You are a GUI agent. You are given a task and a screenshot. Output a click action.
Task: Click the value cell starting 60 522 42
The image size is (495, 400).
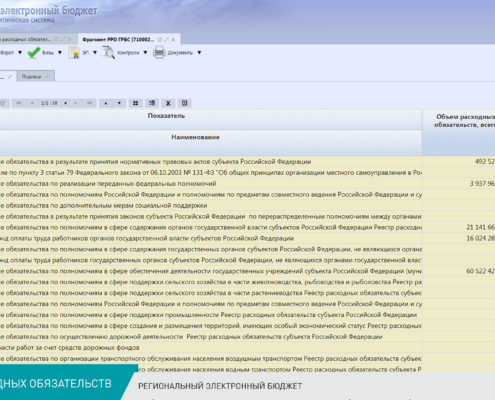[459, 271]
